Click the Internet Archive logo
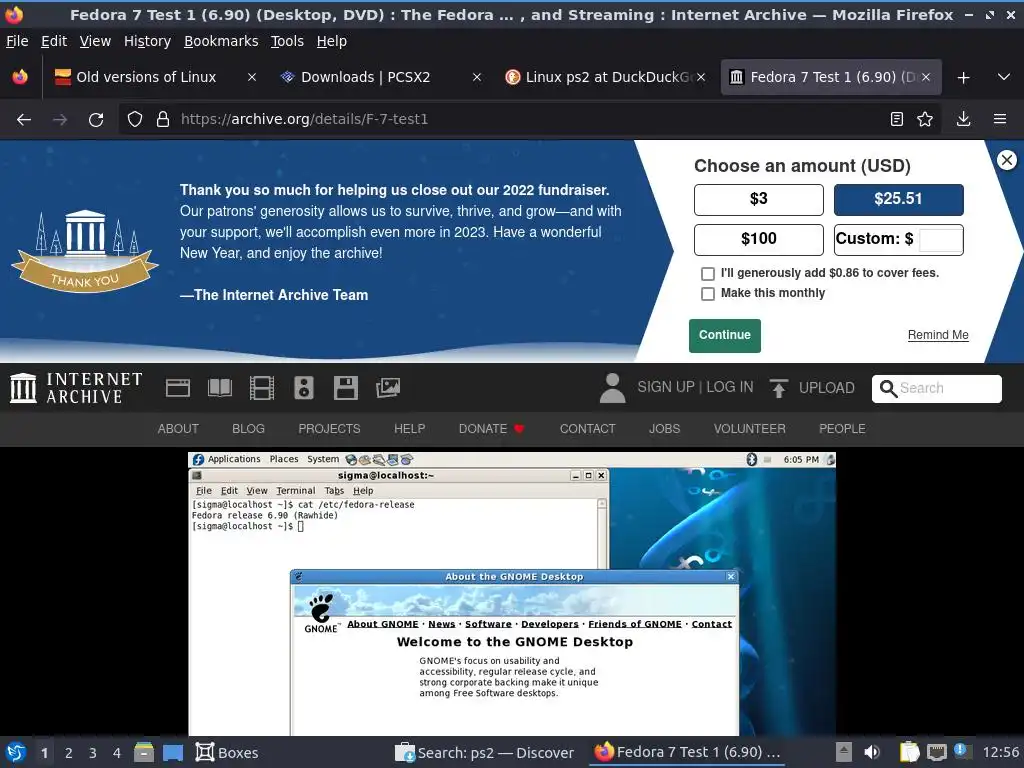 pyautogui.click(x=76, y=388)
